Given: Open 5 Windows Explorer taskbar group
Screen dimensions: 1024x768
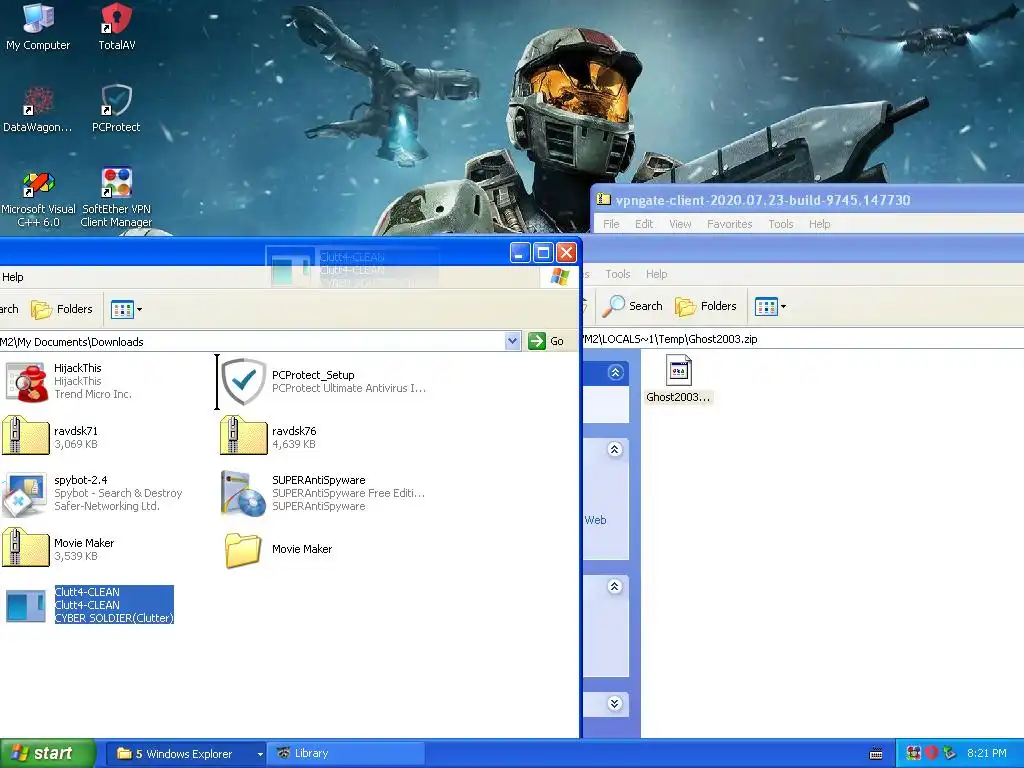Looking at the screenshot, I should point(185,754).
